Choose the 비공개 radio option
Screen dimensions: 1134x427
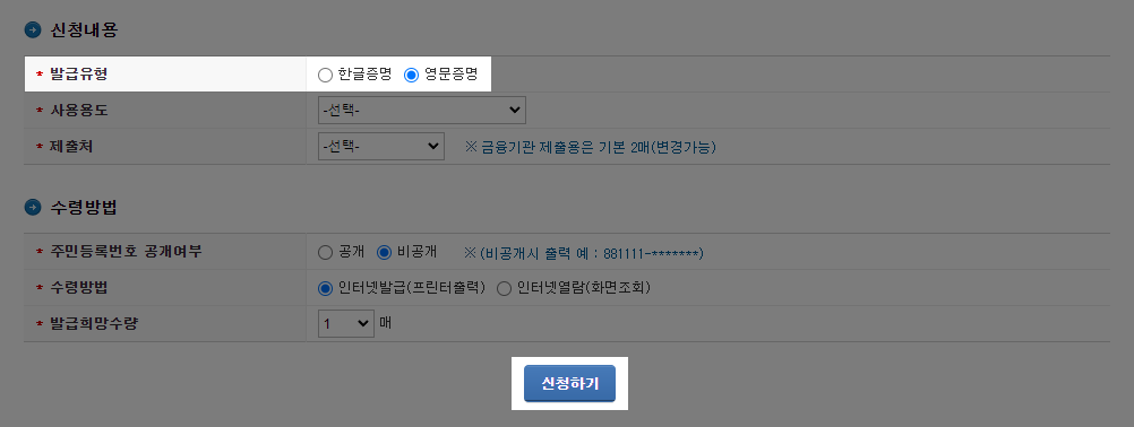click(385, 253)
